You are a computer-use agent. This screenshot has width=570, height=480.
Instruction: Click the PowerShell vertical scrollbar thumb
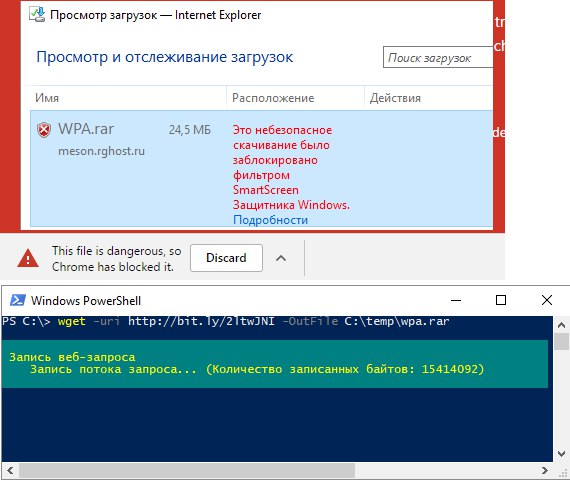(563, 342)
